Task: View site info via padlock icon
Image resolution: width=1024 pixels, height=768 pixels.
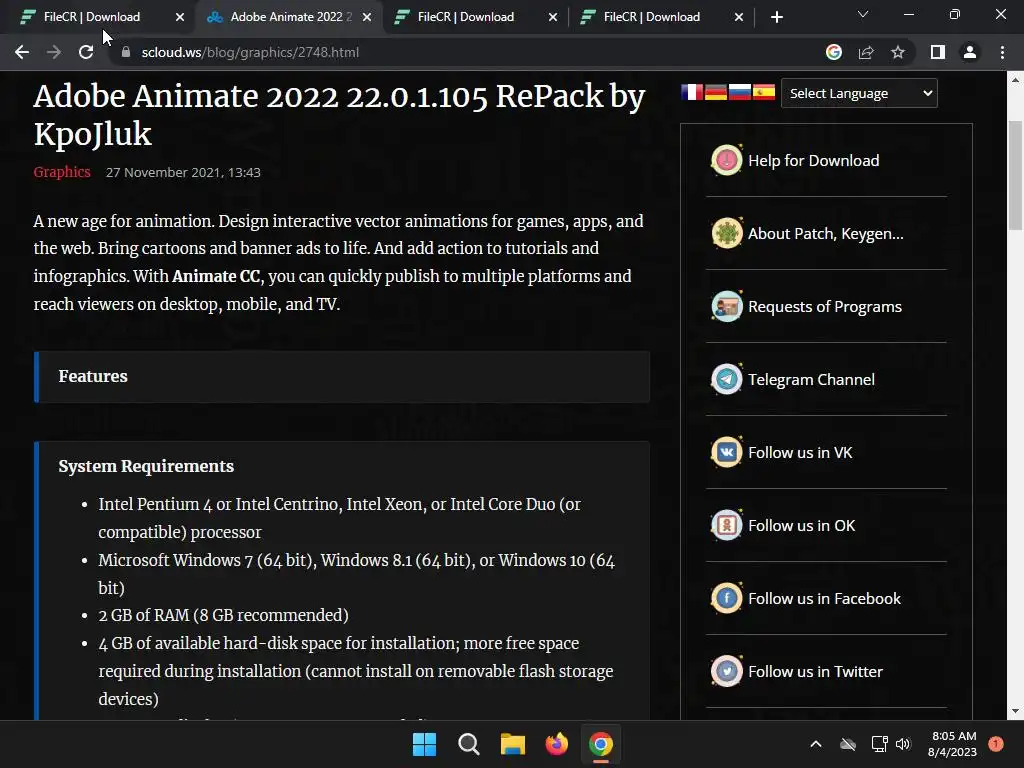Action: 125,52
